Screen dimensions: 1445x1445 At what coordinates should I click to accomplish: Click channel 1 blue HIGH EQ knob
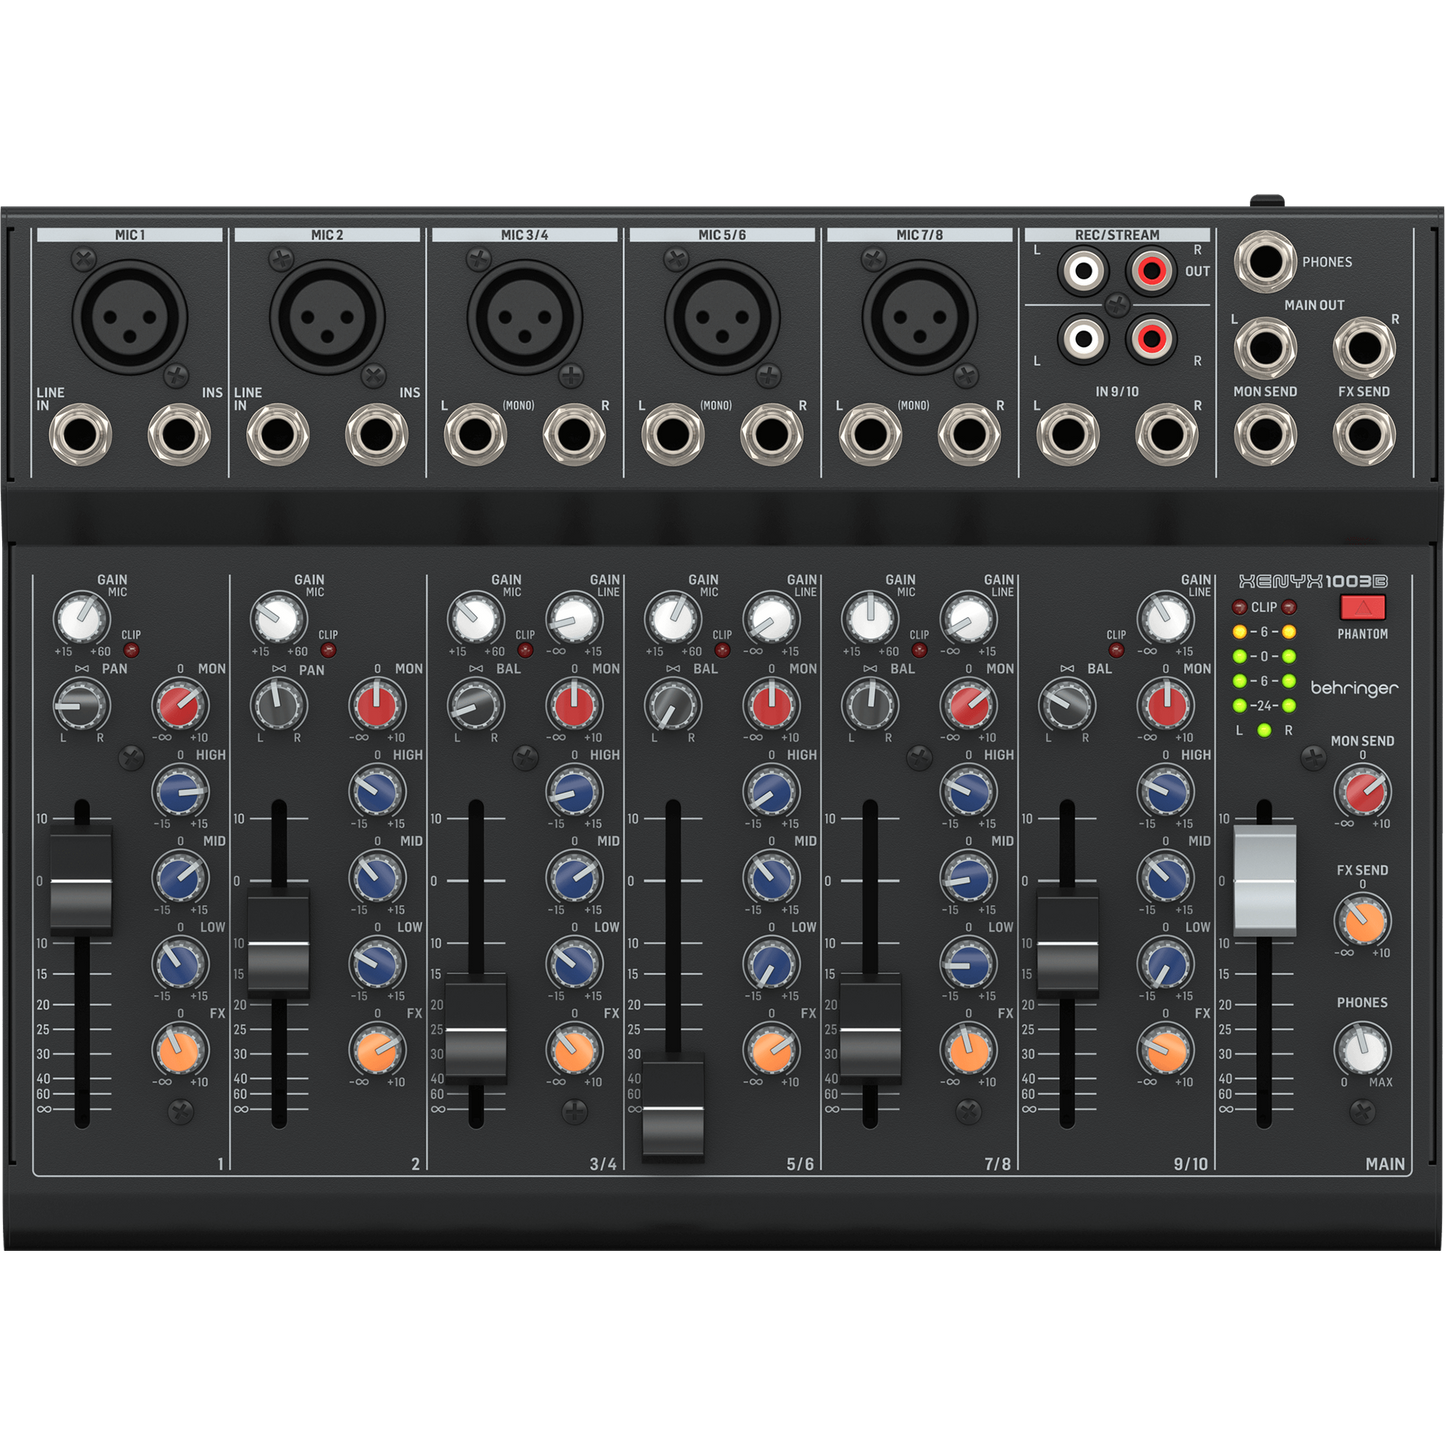179,793
